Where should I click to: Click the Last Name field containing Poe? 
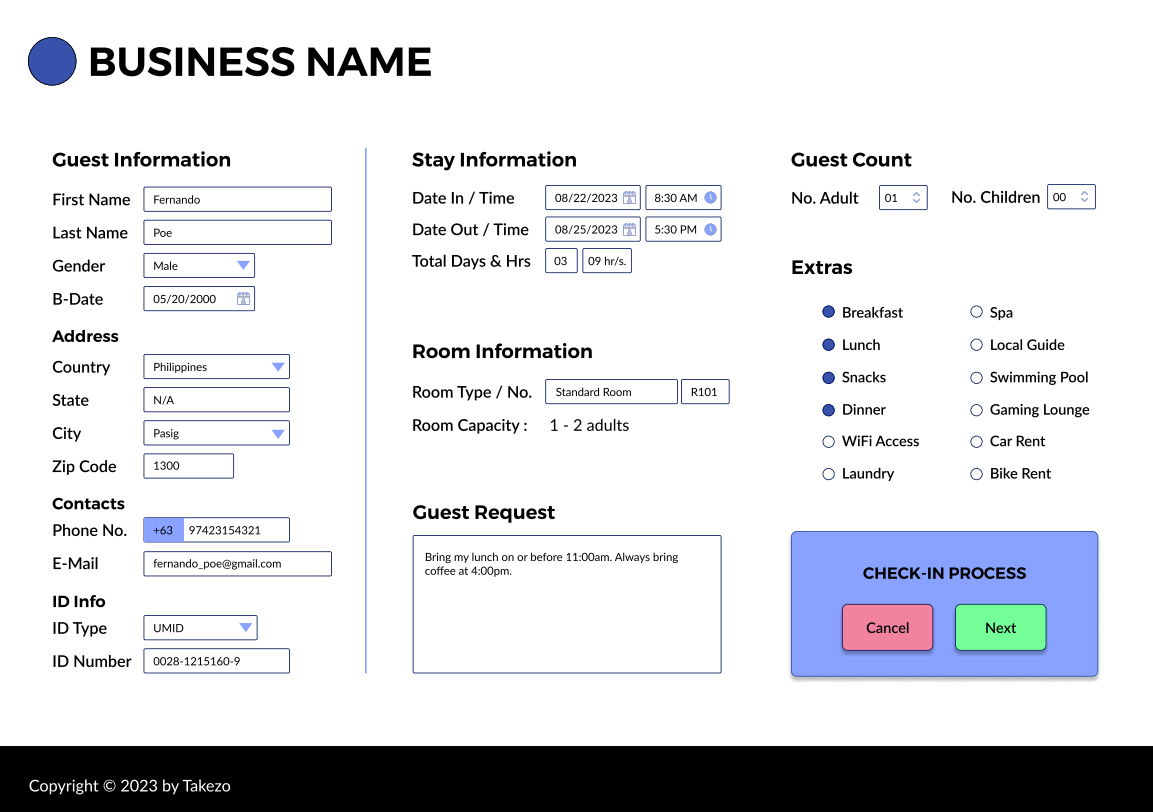coord(238,232)
